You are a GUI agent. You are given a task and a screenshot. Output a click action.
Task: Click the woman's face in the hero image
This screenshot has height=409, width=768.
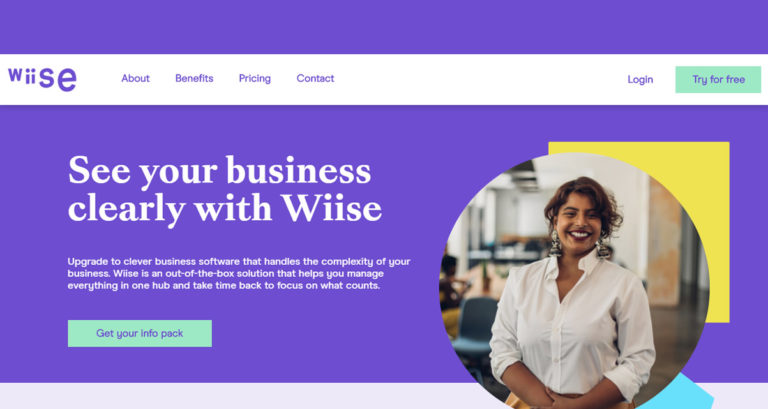pyautogui.click(x=579, y=222)
